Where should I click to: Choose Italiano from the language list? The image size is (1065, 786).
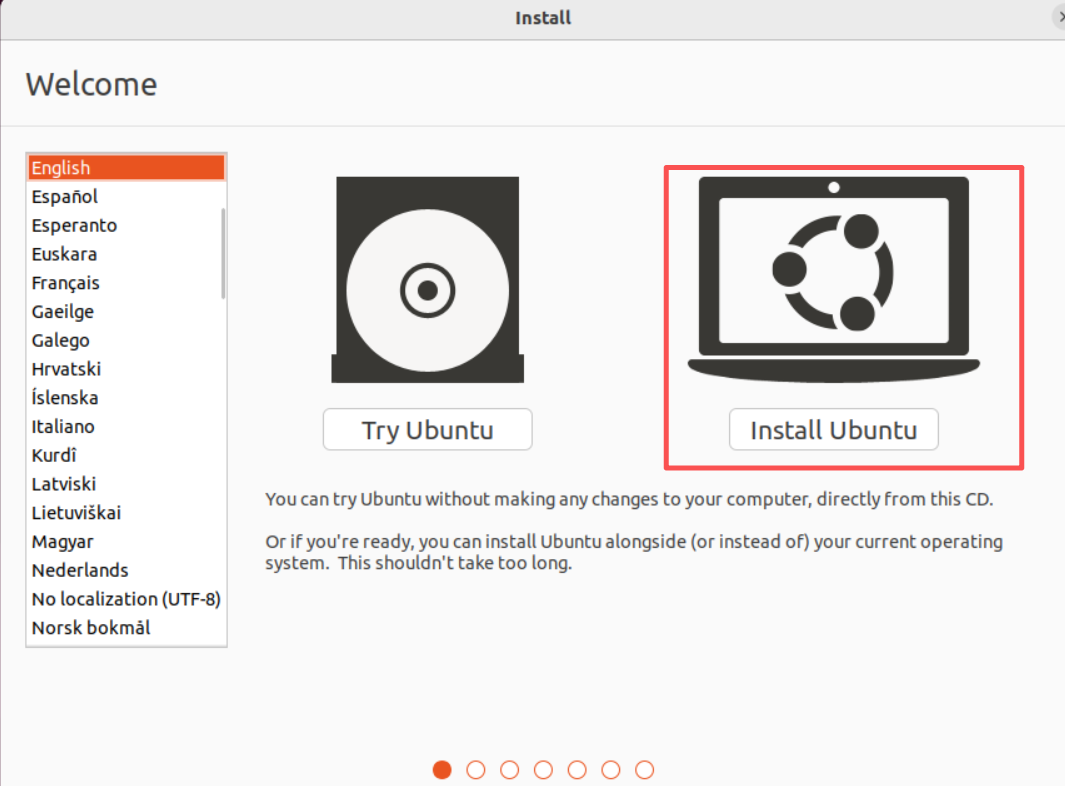click(126, 427)
